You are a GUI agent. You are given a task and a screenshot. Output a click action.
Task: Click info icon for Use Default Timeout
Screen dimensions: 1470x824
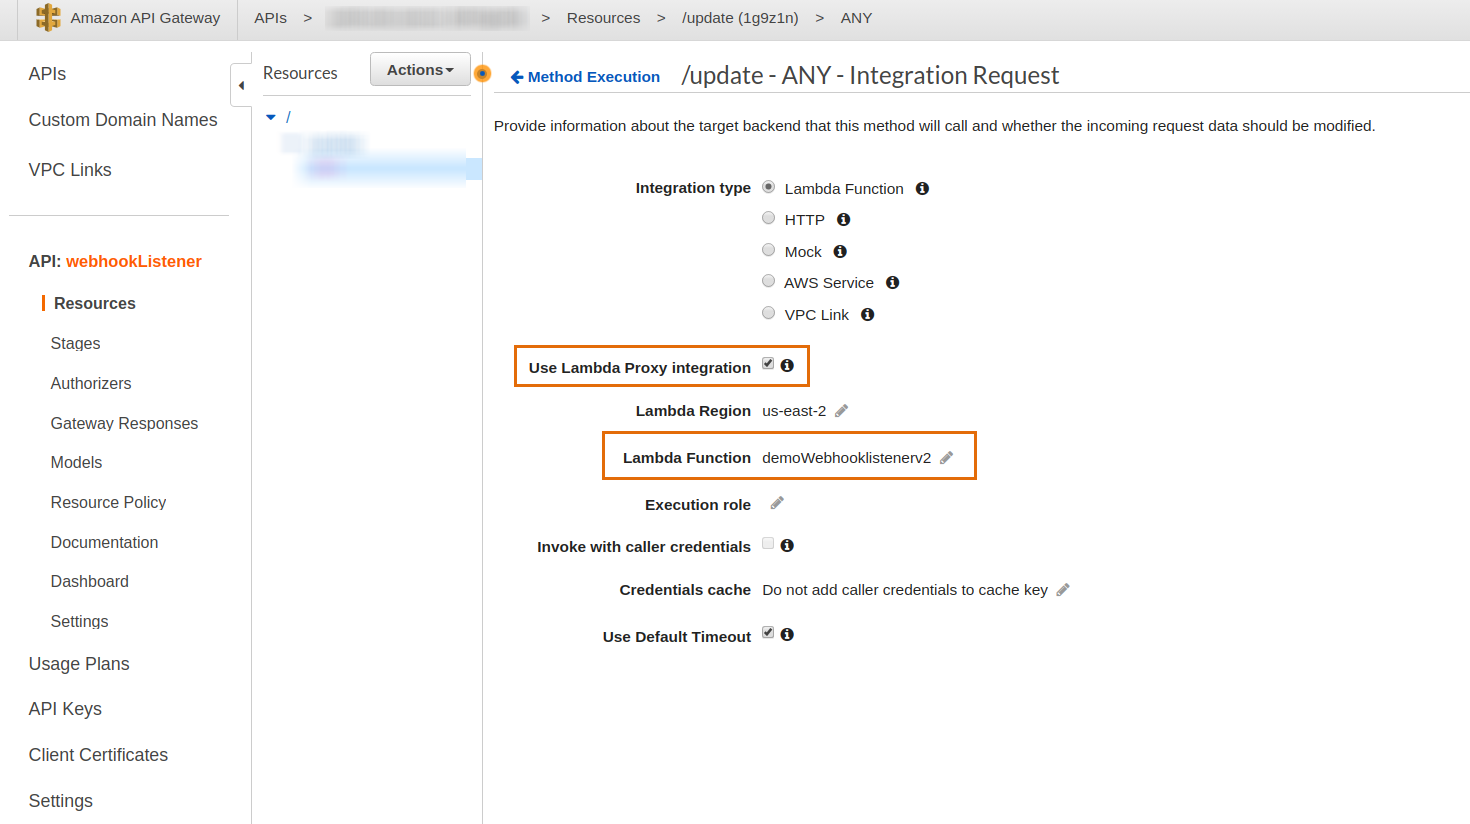[787, 634]
